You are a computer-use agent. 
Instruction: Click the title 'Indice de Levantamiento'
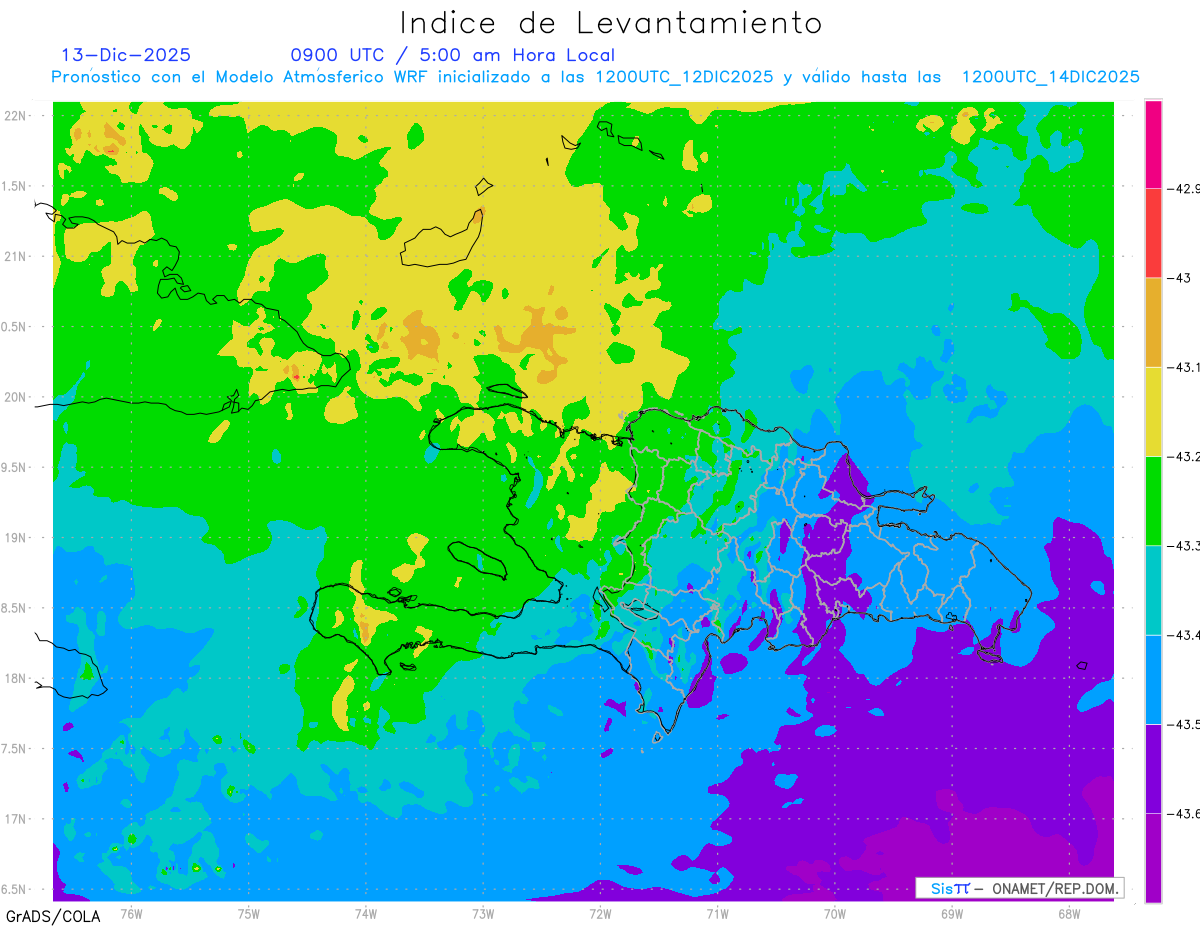[611, 22]
